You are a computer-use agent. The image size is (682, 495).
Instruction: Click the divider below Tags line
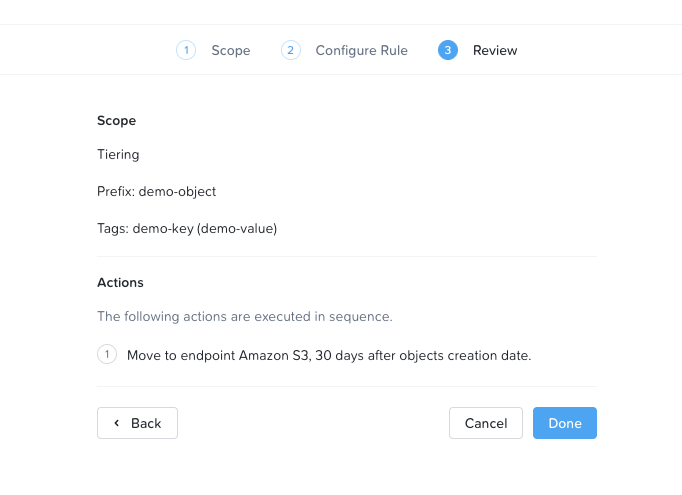(x=346, y=256)
